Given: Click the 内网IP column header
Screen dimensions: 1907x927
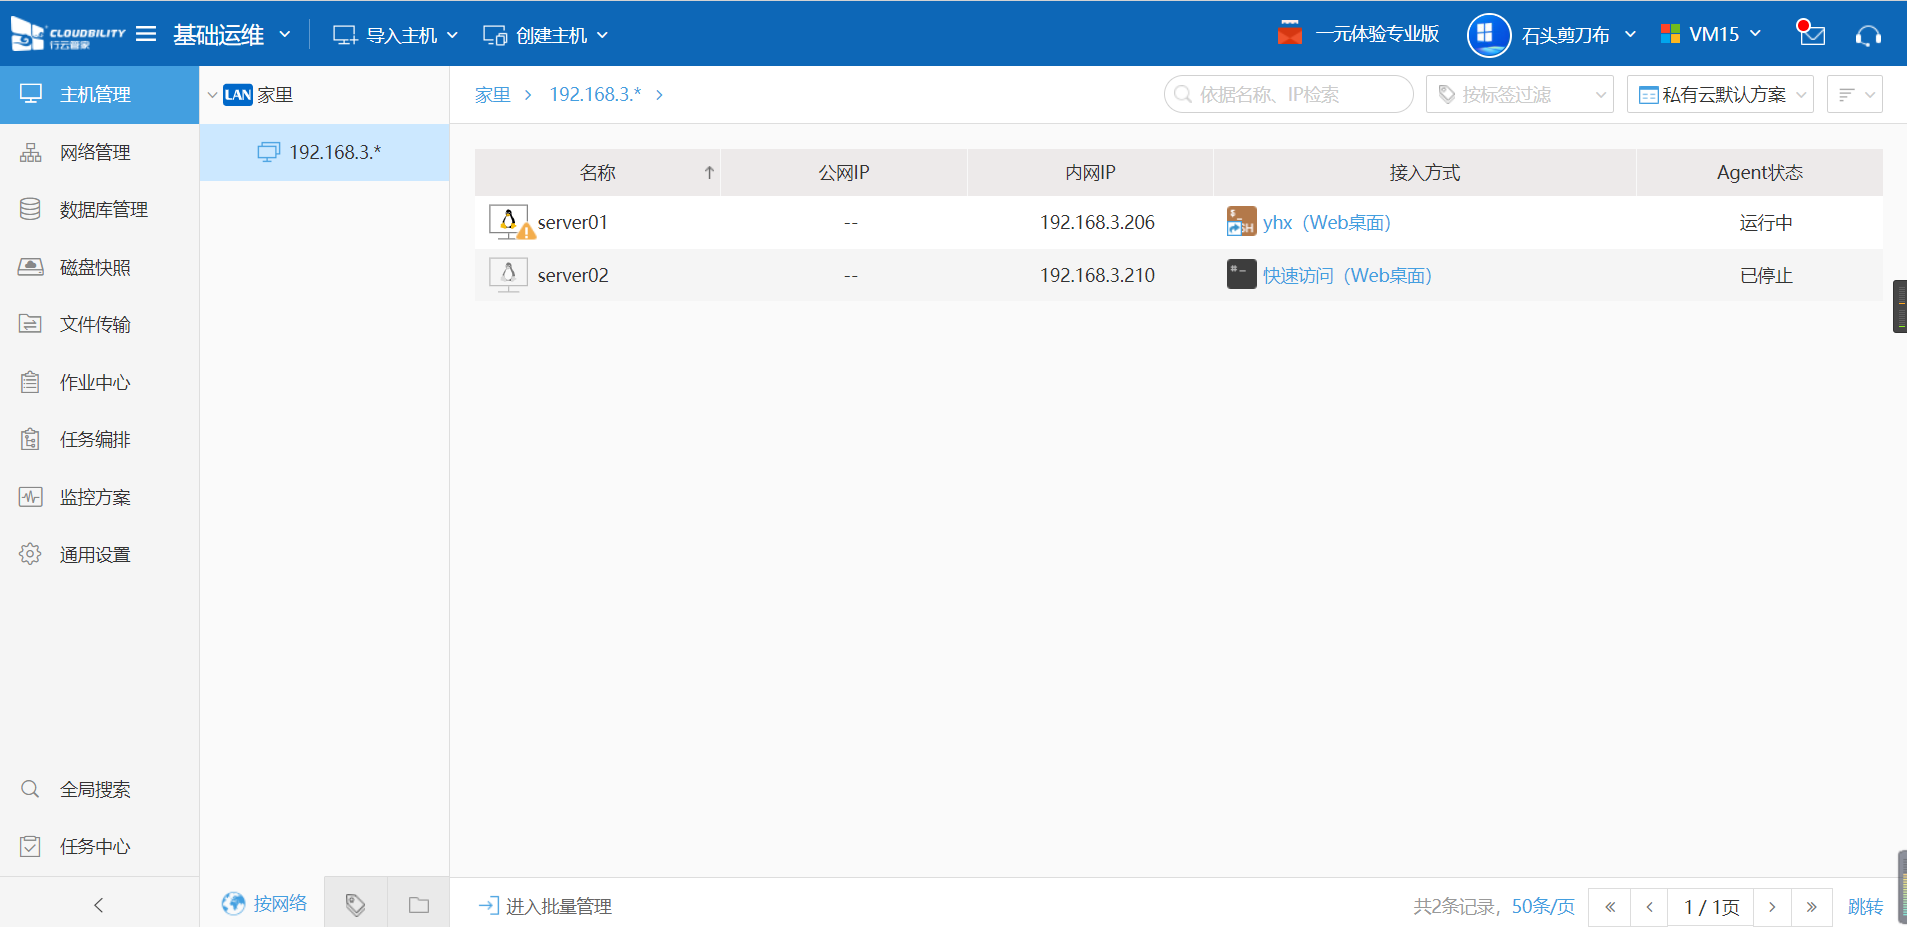Looking at the screenshot, I should coord(1090,172).
